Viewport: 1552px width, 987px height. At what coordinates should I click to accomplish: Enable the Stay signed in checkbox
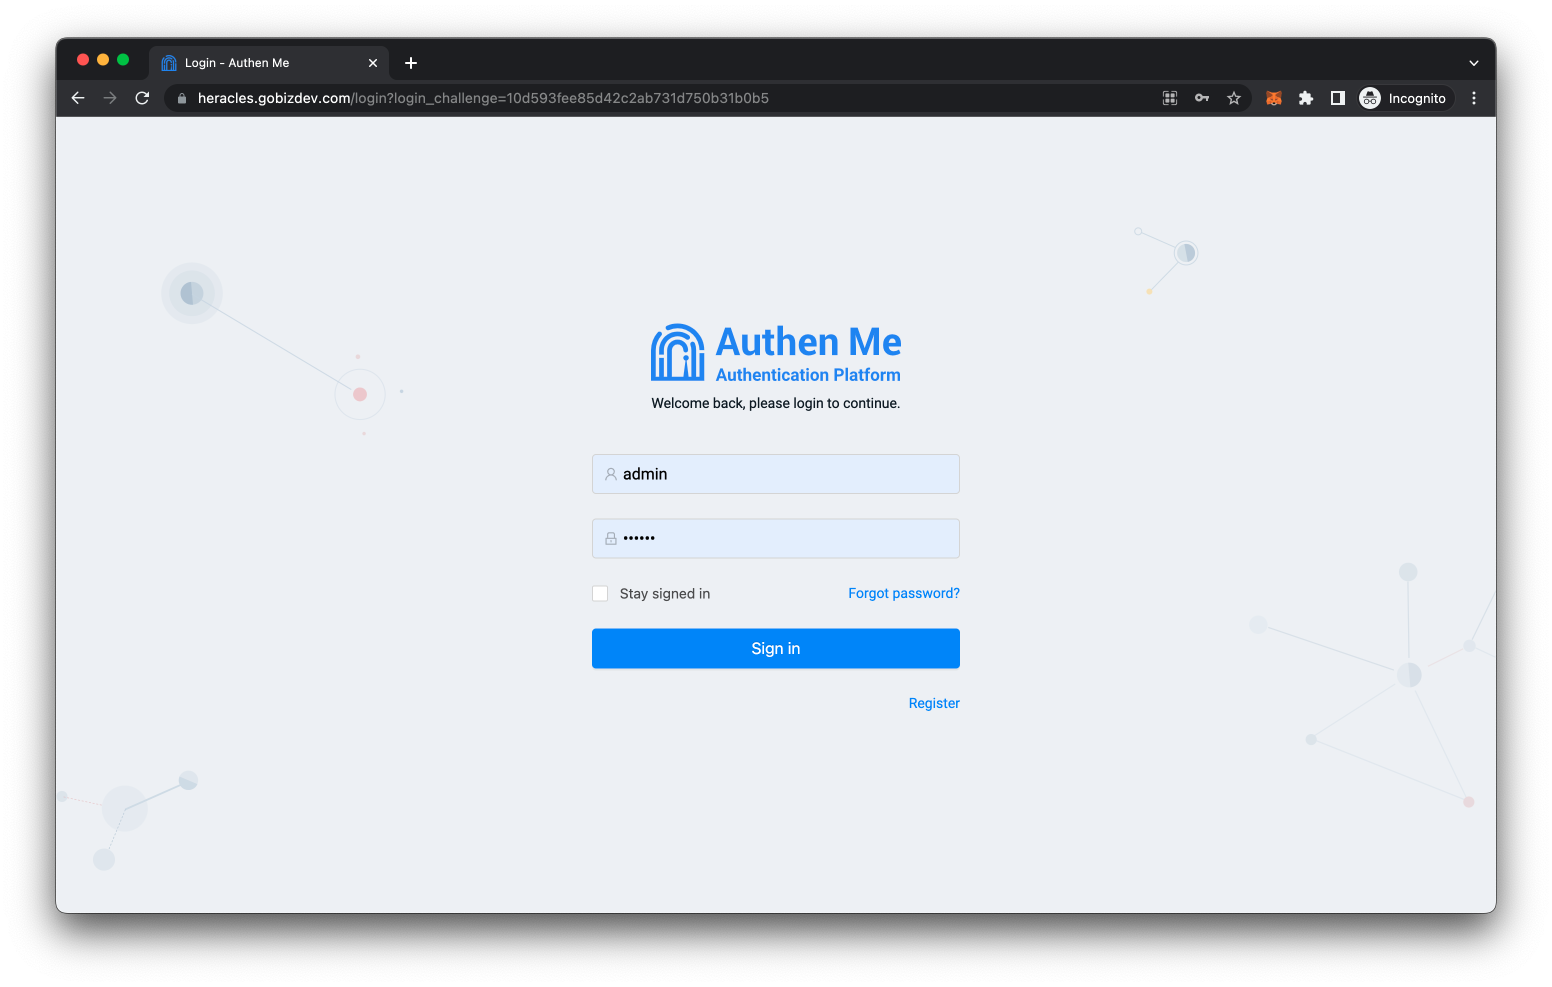click(x=599, y=593)
